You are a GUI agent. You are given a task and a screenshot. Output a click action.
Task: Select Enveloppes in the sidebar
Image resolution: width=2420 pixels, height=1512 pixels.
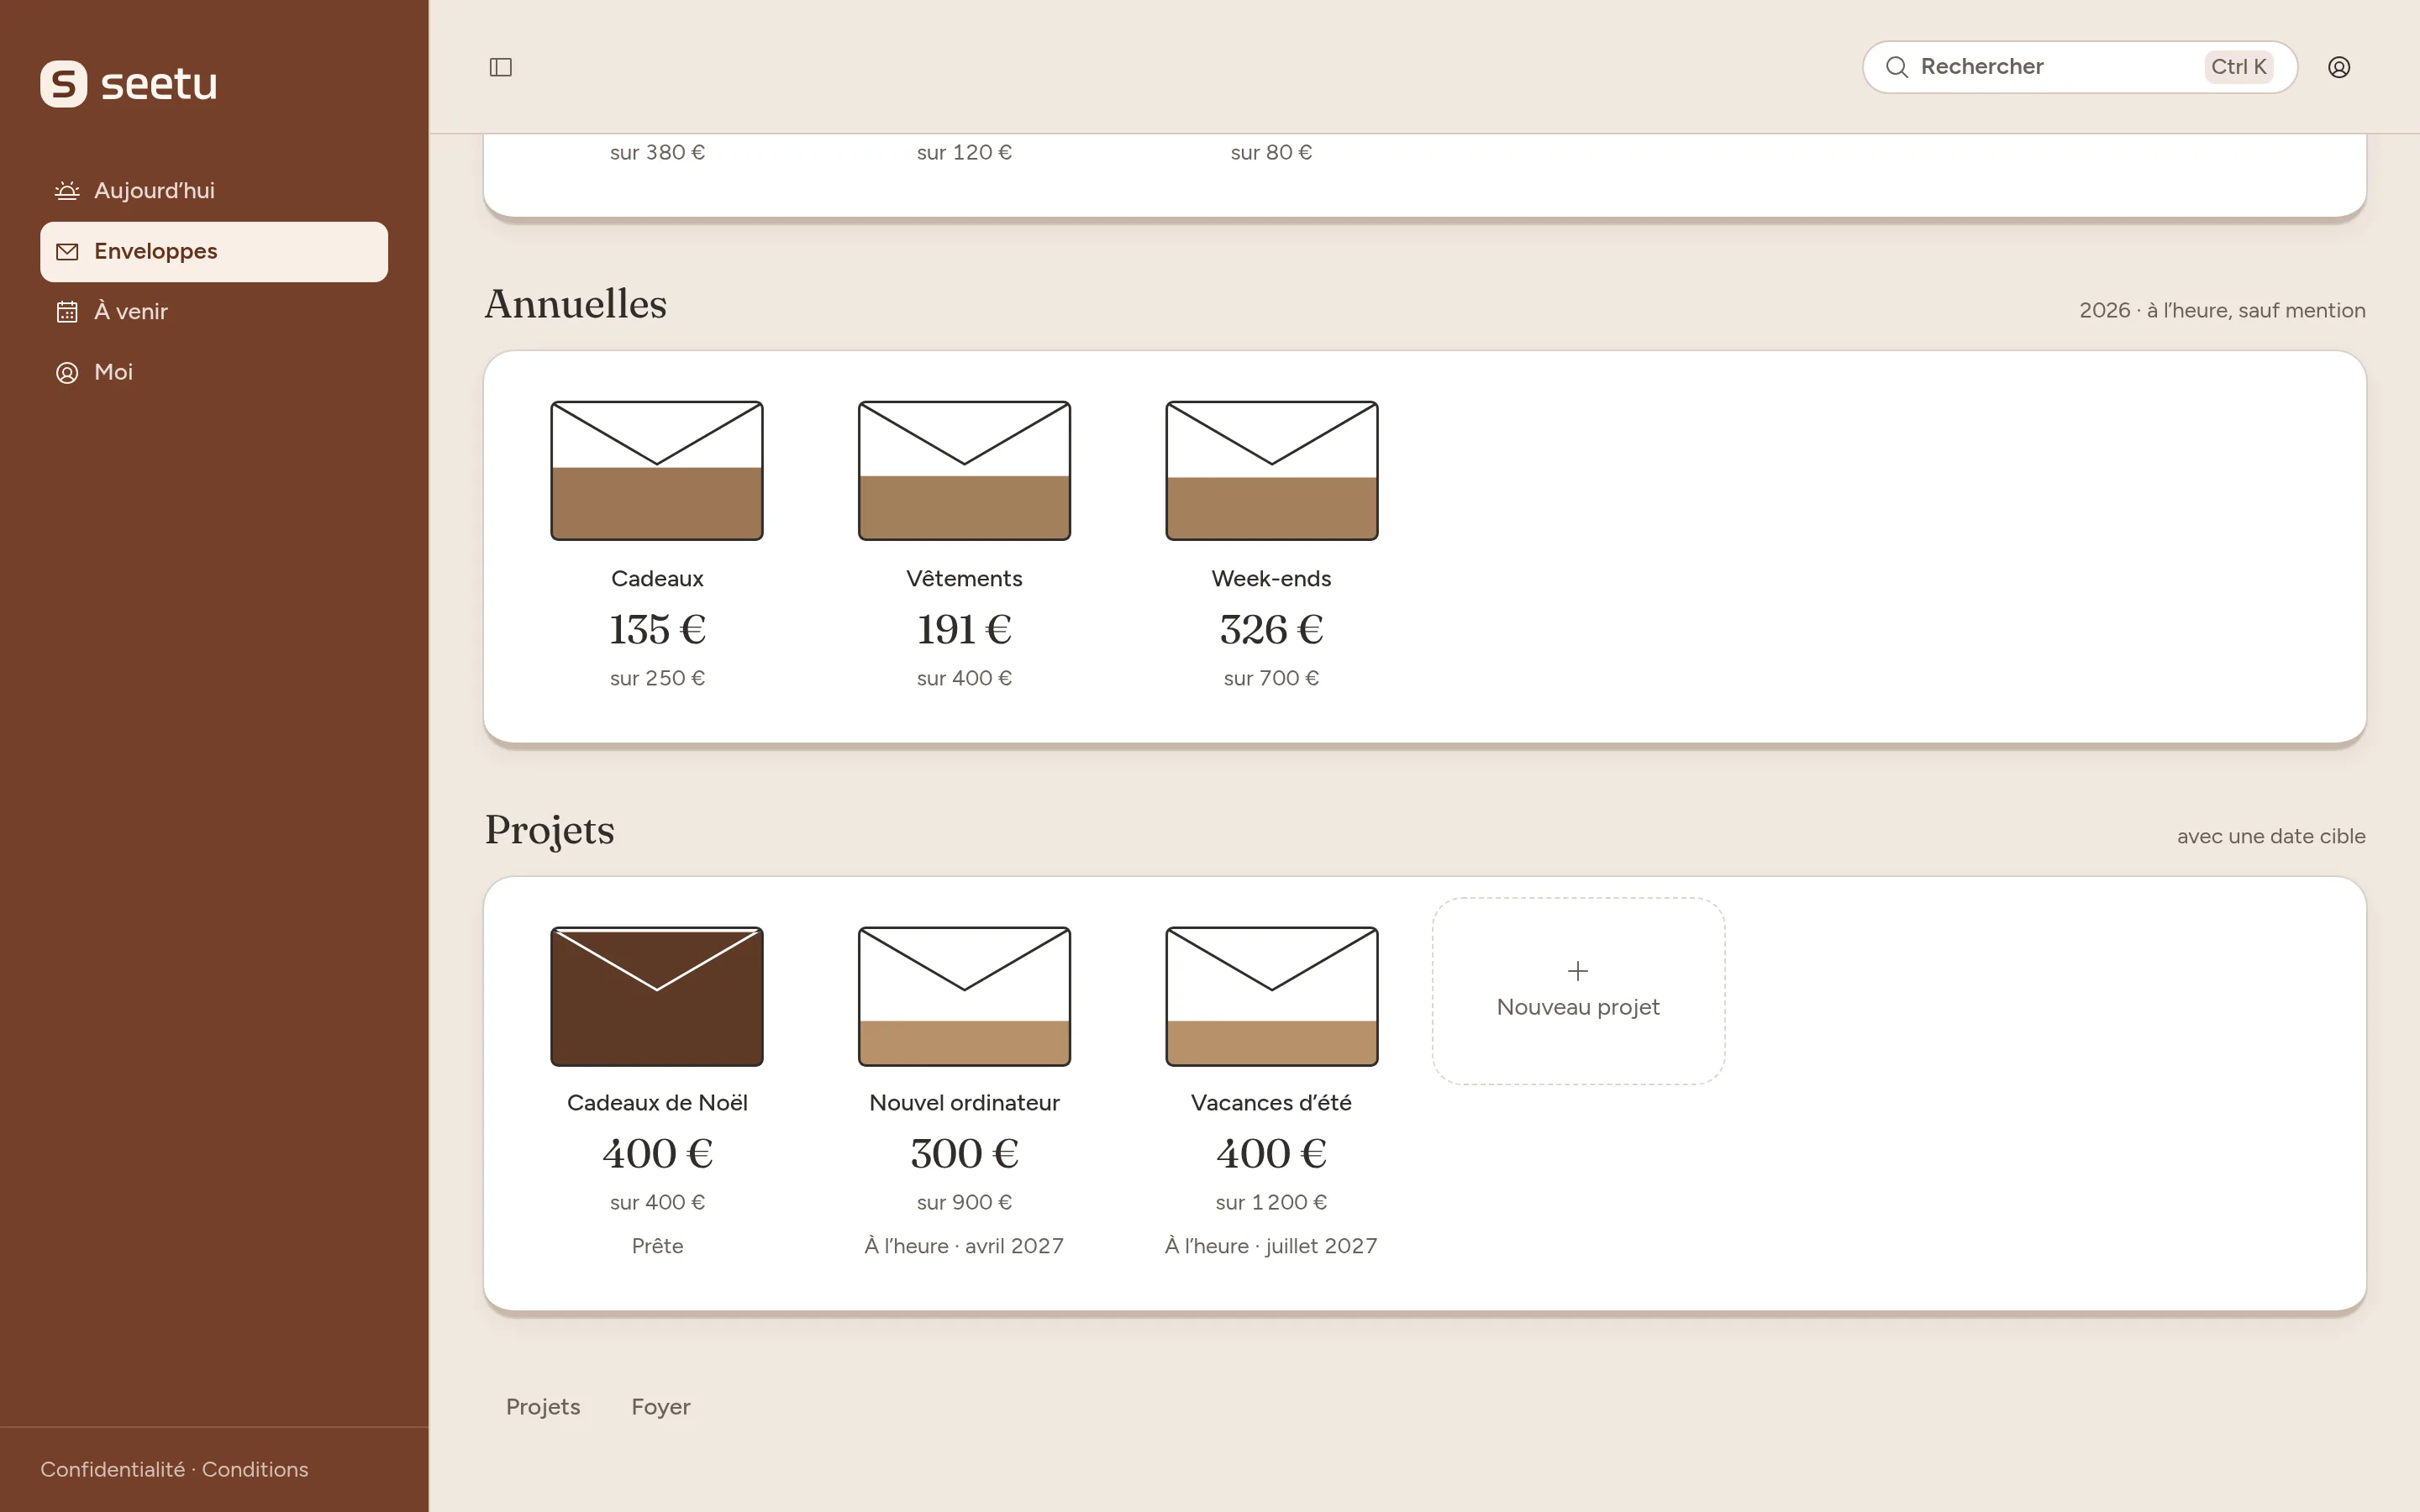pyautogui.click(x=214, y=252)
